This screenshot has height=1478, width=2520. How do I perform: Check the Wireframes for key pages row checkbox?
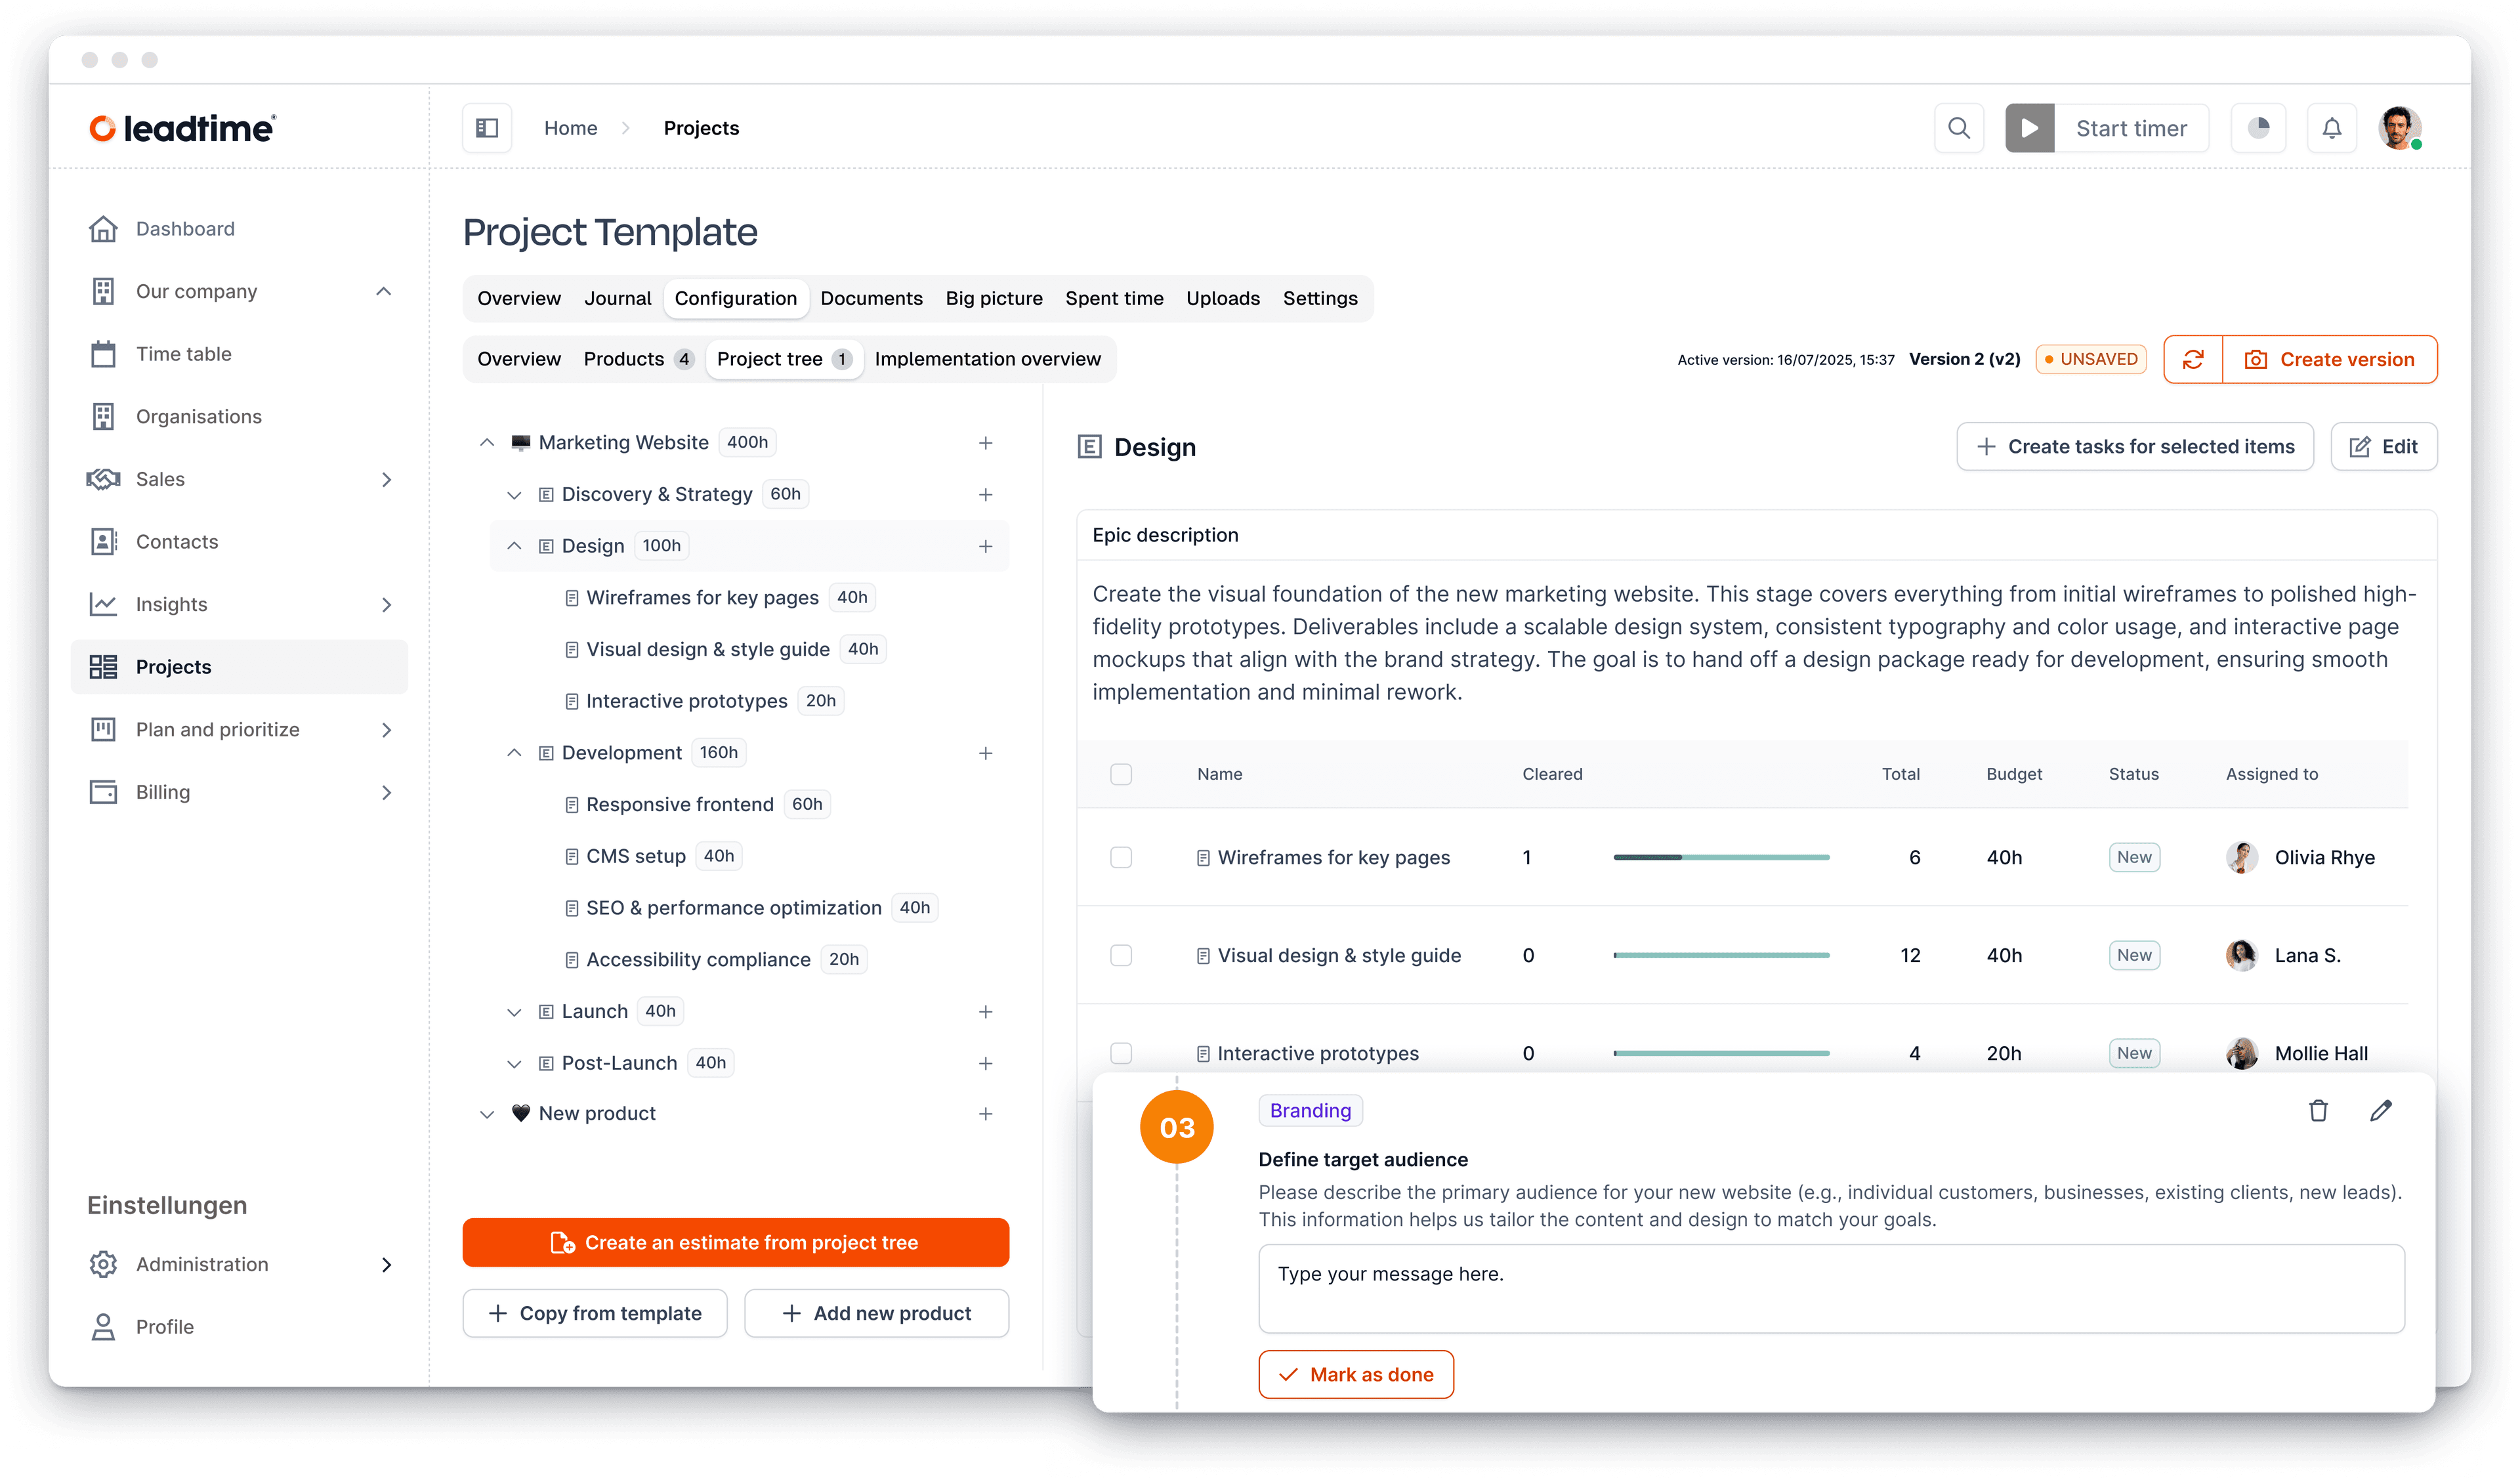[1122, 857]
